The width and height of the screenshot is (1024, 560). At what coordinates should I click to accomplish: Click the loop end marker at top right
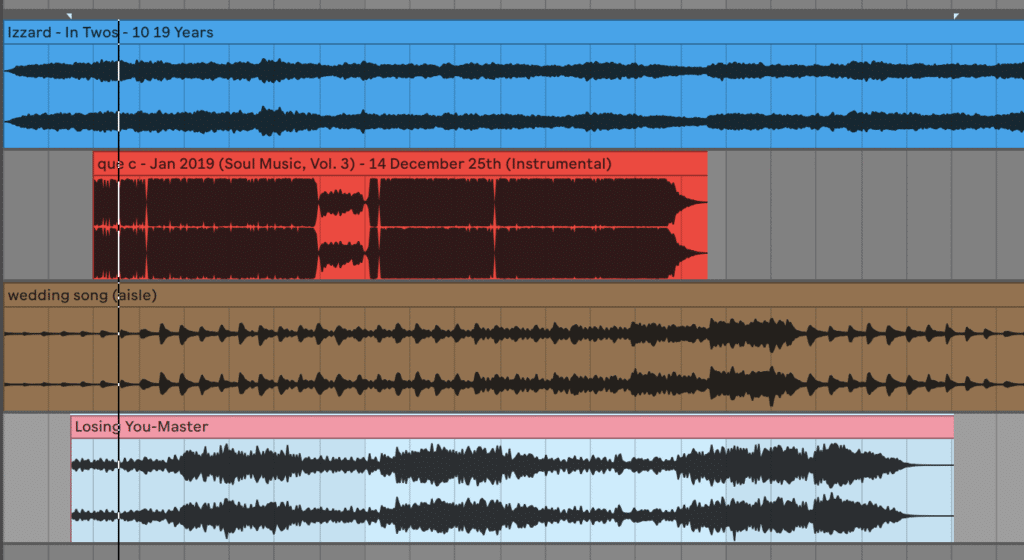(956, 16)
